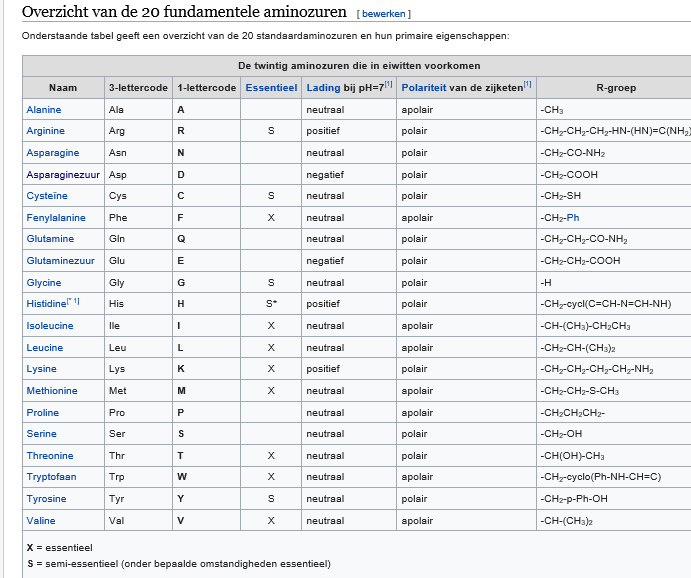Click the Tyrosine link
Screen dimensions: 691x578
pos(46,499)
